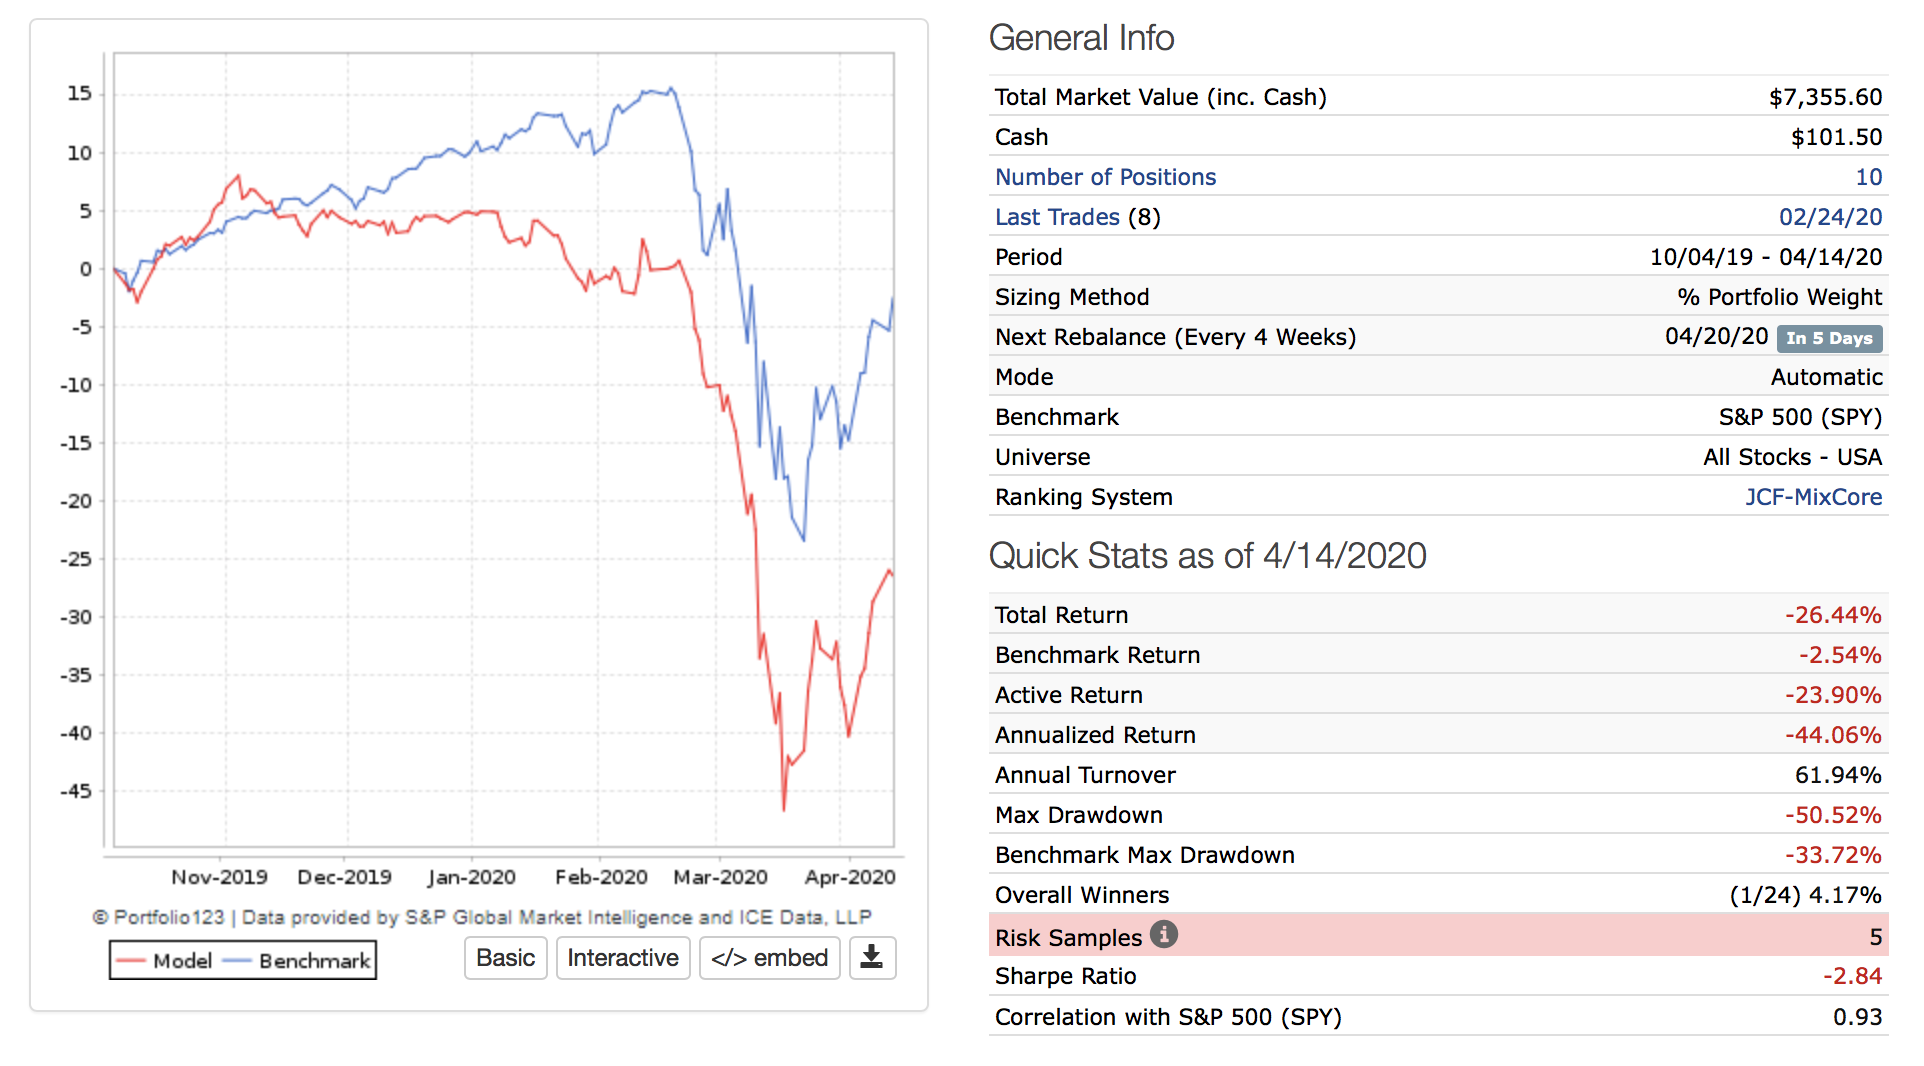Switch chart to Basic view
Screen dimensions: 1924x1066
(x=505, y=958)
